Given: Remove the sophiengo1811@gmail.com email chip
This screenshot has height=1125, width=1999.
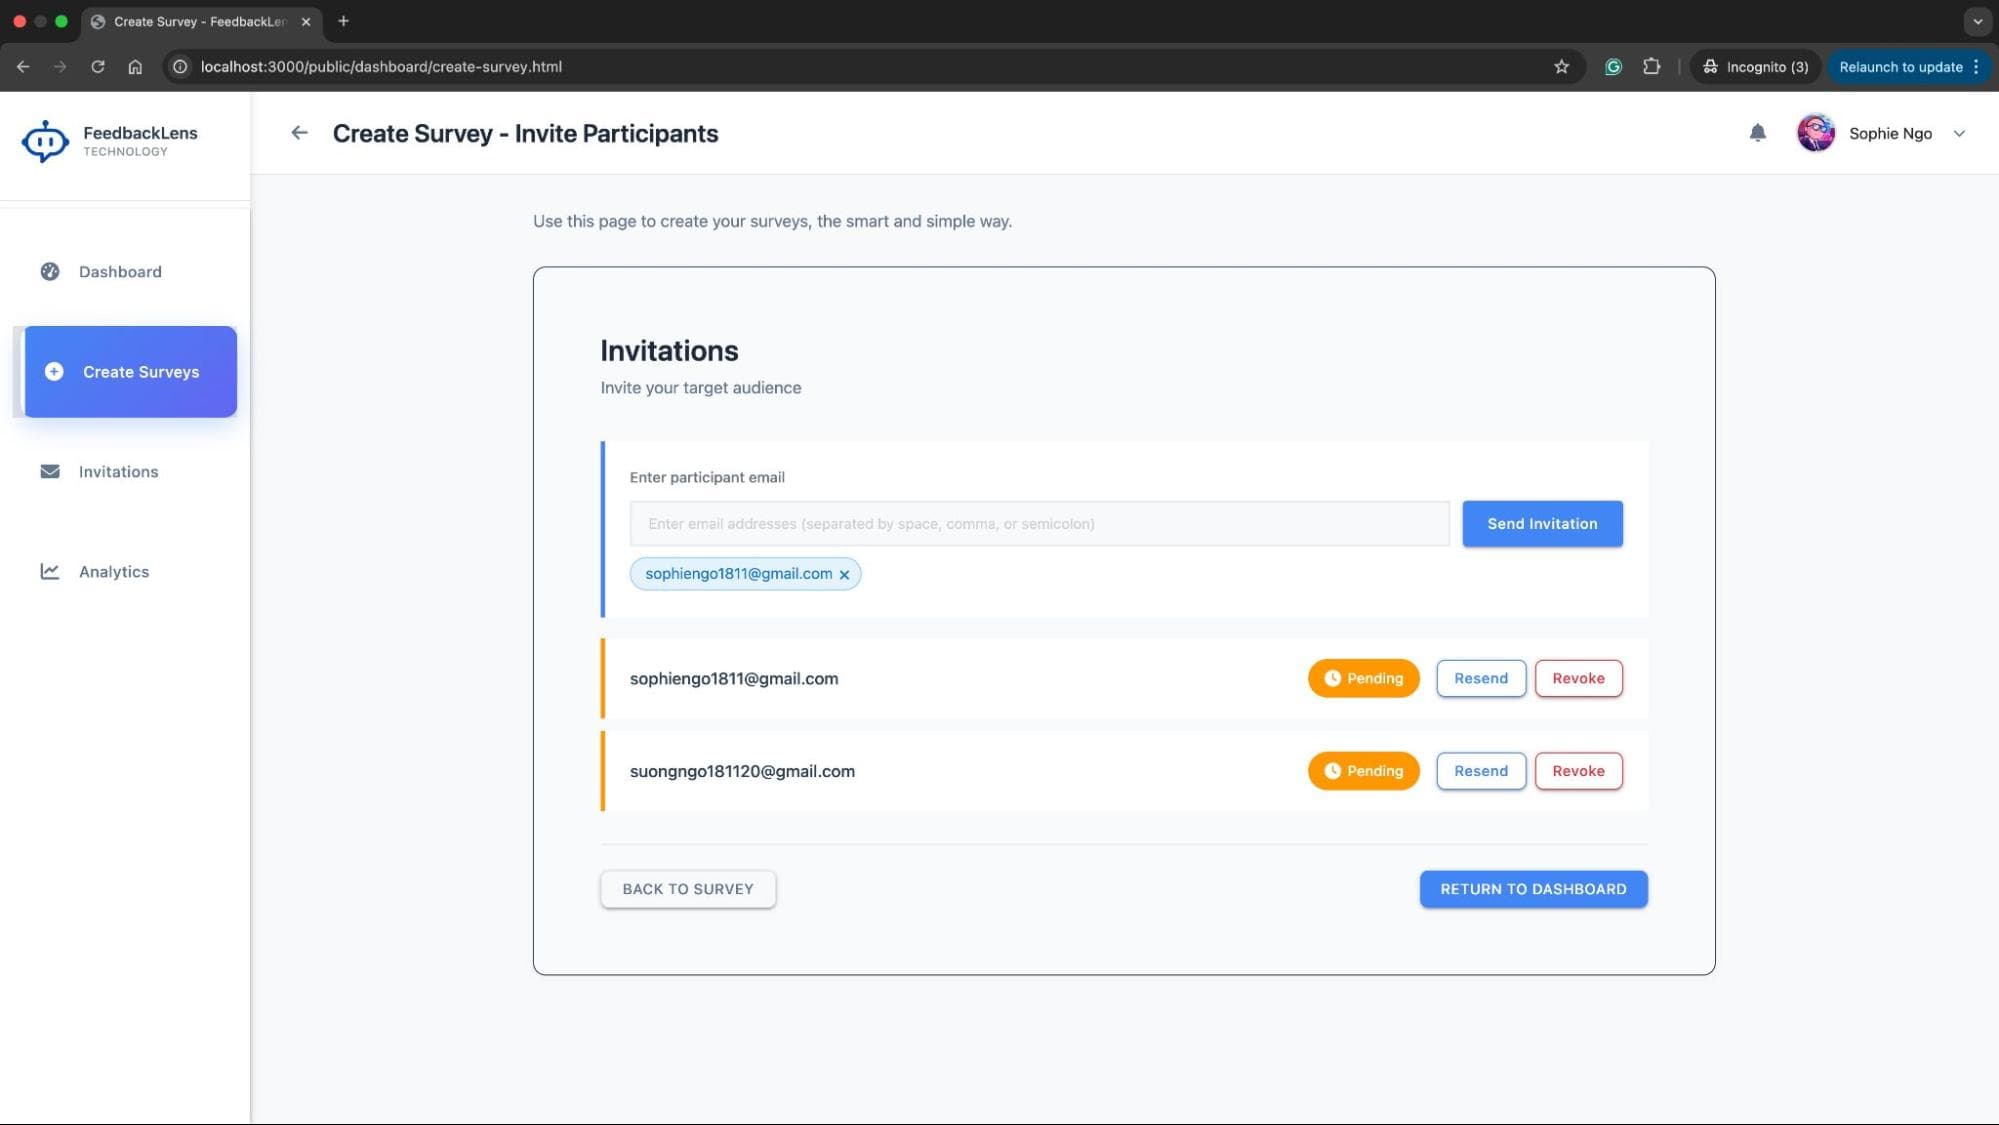Looking at the screenshot, I should point(844,575).
